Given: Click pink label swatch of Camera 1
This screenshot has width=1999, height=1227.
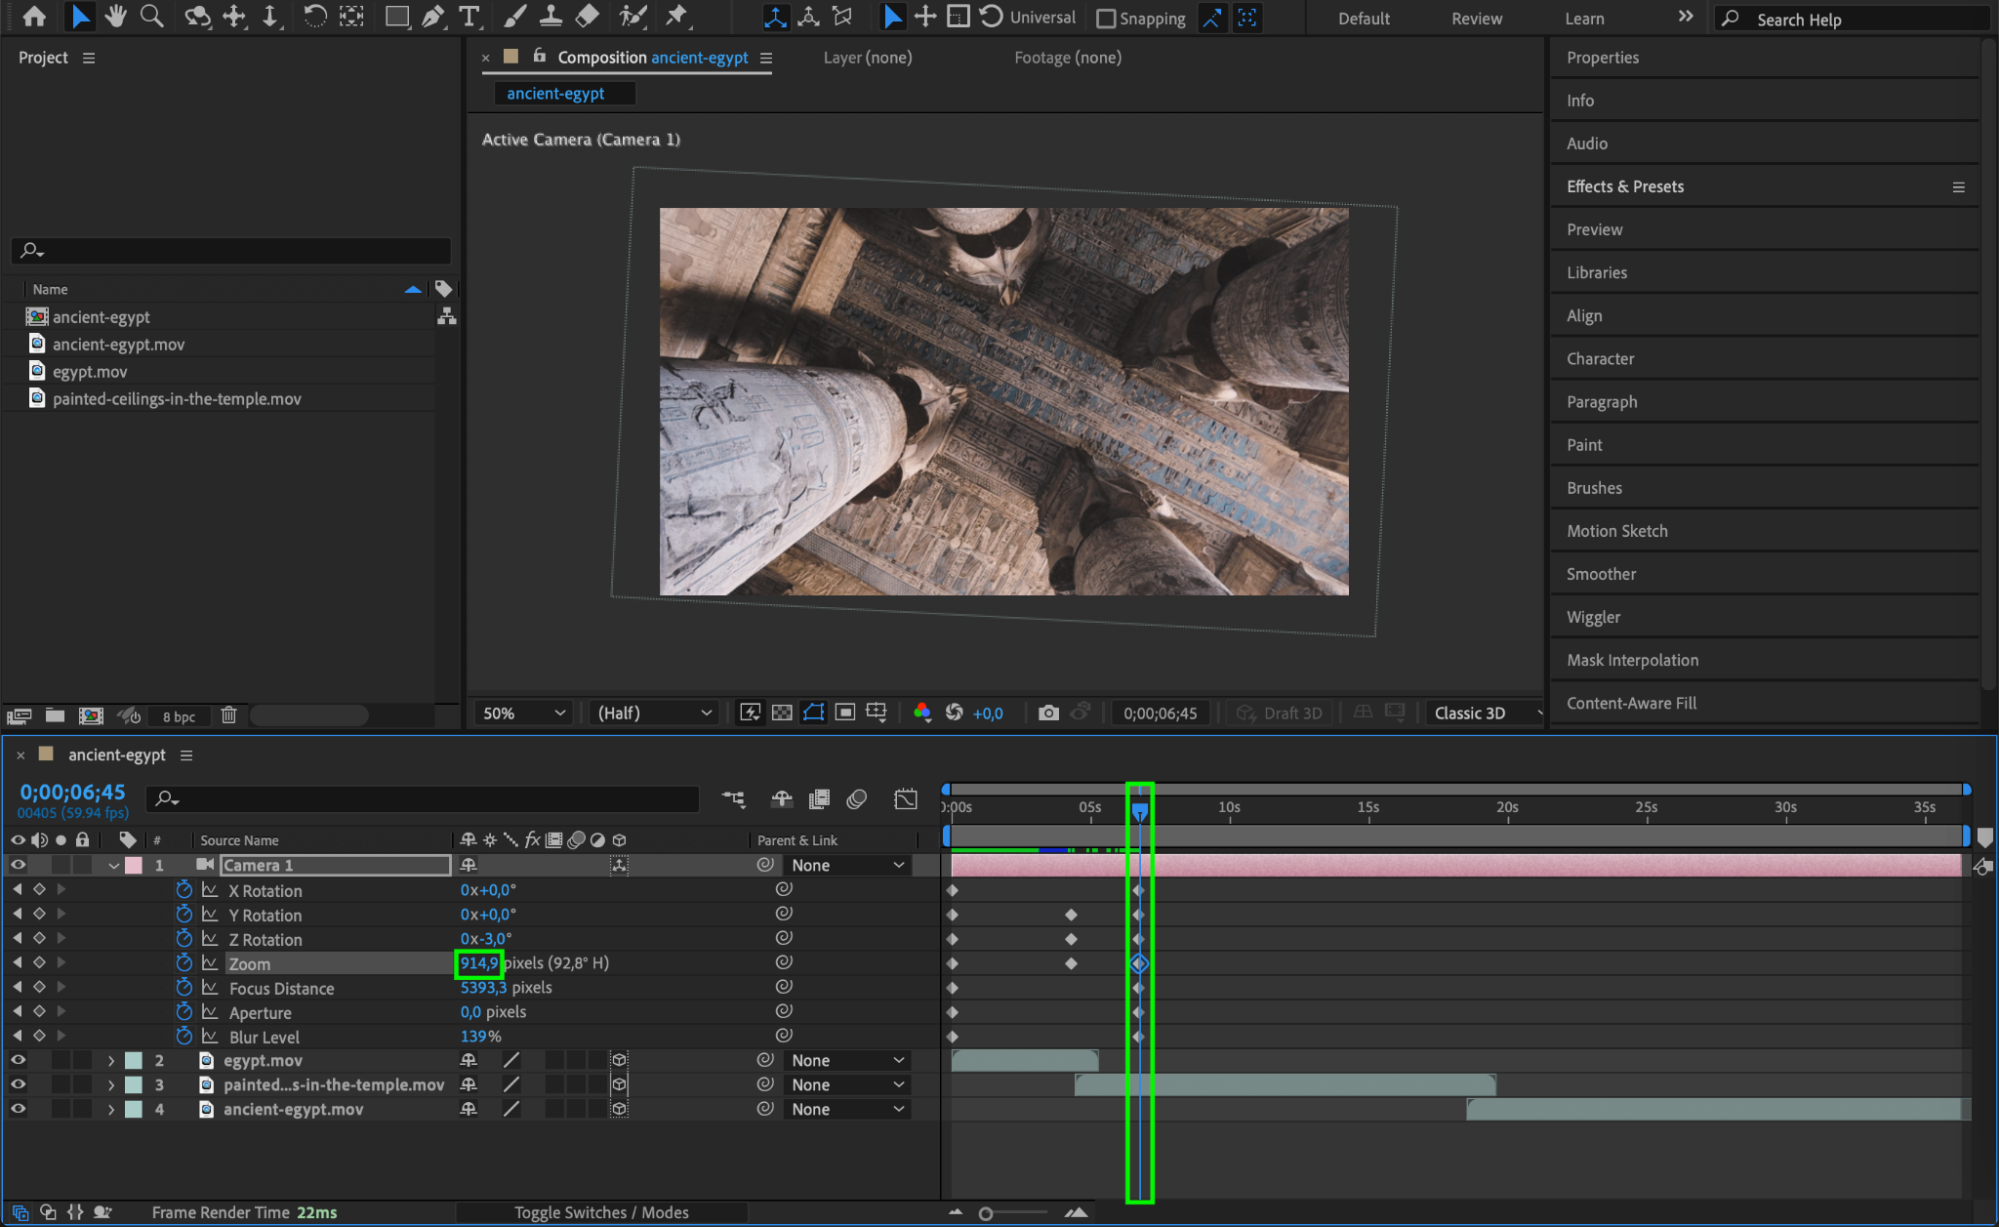Looking at the screenshot, I should (134, 865).
